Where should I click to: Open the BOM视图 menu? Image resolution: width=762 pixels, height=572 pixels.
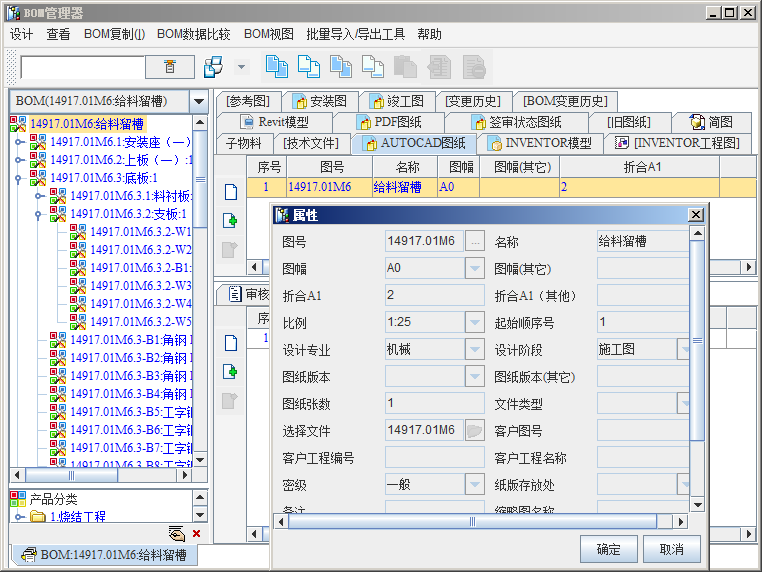[x=268, y=34]
